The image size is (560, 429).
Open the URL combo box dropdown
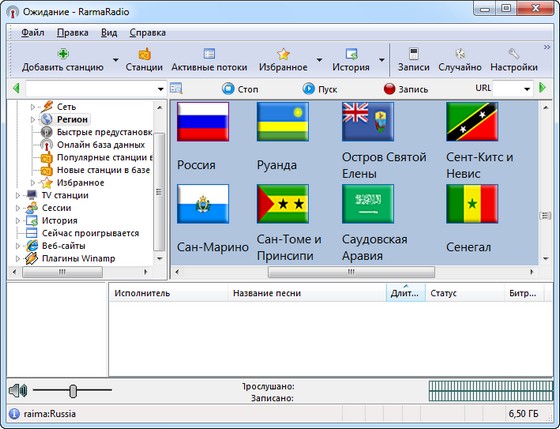click(527, 89)
